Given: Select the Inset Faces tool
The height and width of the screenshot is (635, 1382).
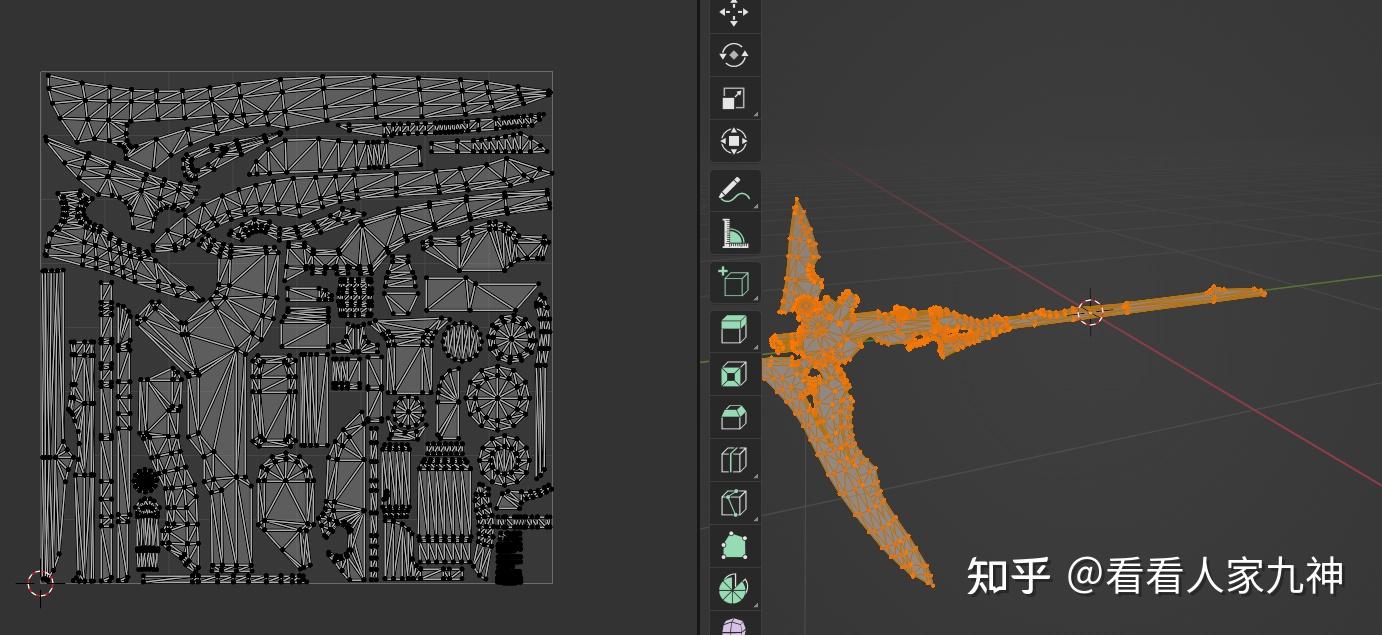Looking at the screenshot, I should click(735, 372).
